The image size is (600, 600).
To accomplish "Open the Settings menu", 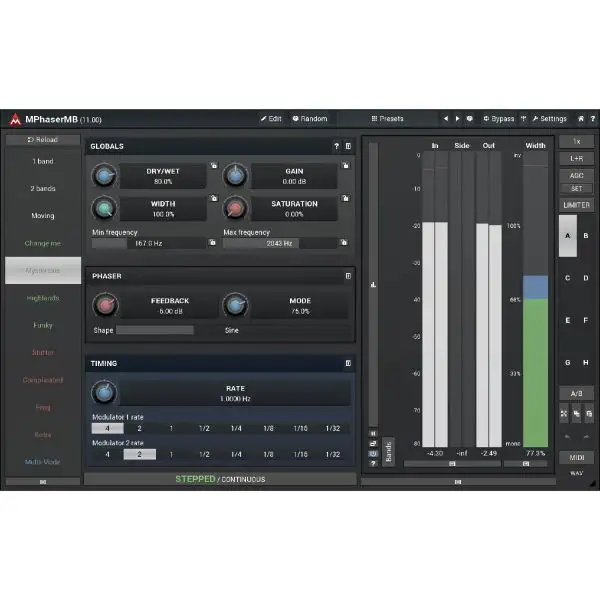I will (x=549, y=119).
